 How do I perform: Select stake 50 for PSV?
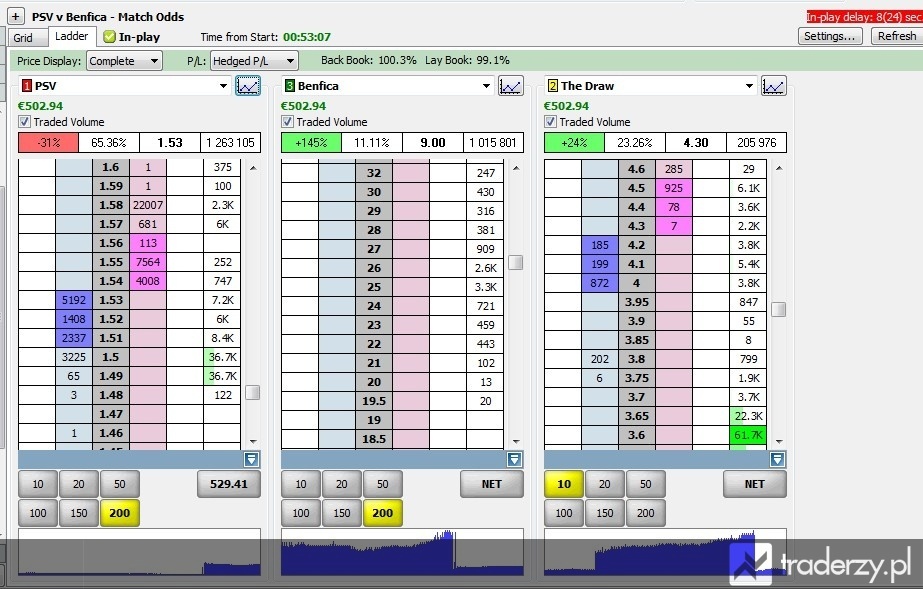coord(120,484)
